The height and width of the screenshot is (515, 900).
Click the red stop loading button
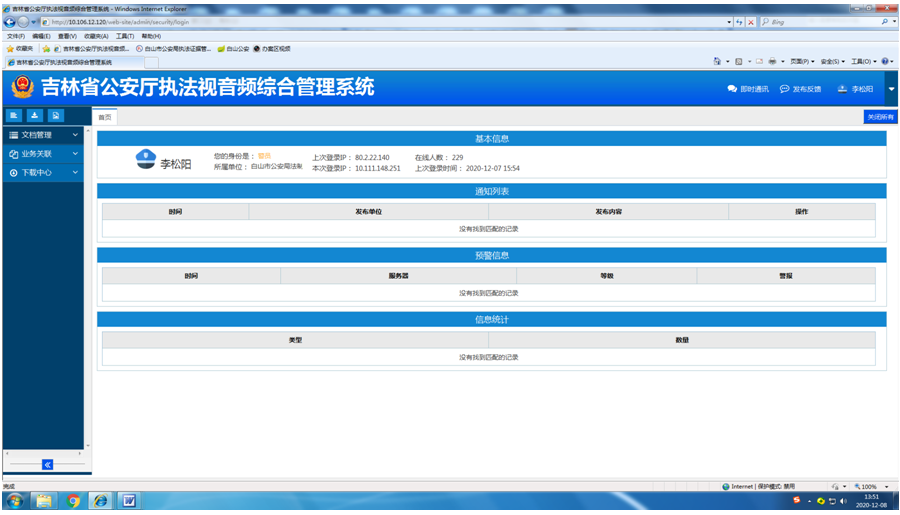pyautogui.click(x=750, y=22)
